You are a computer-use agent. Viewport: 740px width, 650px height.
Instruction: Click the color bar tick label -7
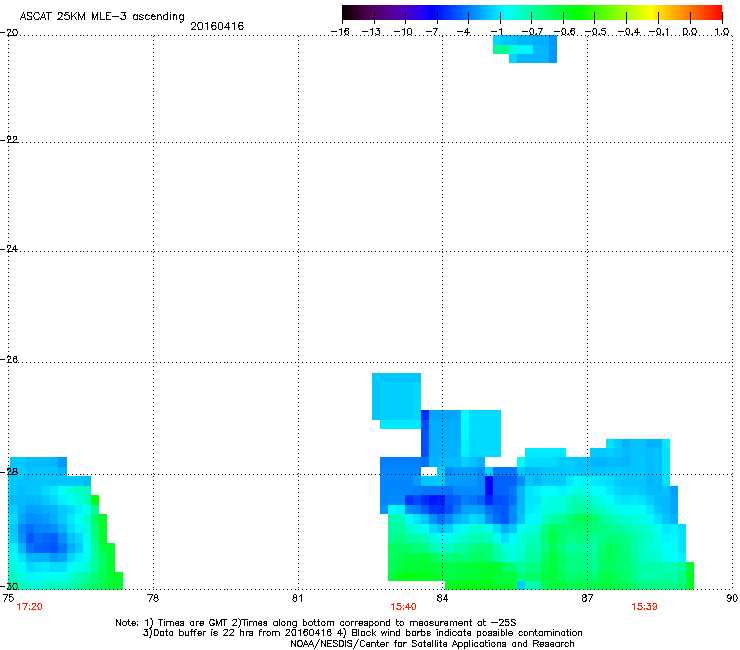(433, 32)
